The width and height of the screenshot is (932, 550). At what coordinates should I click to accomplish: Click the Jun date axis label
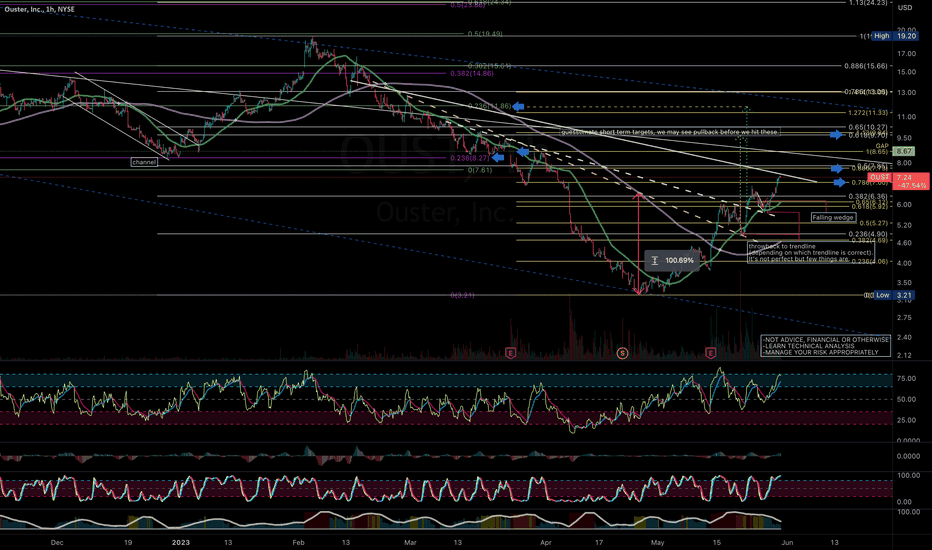(787, 542)
